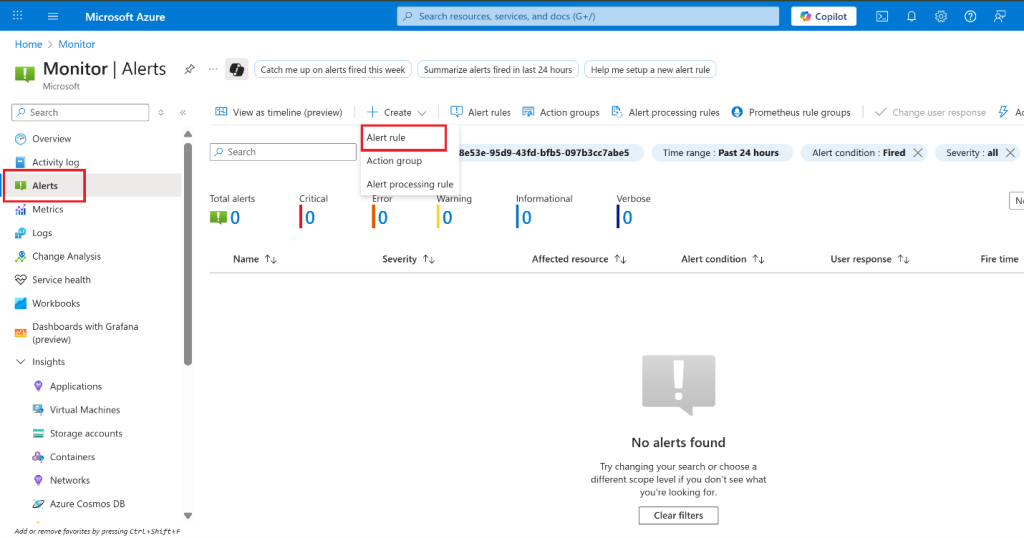
Task: Open the Severity : all filter
Action: [972, 153]
